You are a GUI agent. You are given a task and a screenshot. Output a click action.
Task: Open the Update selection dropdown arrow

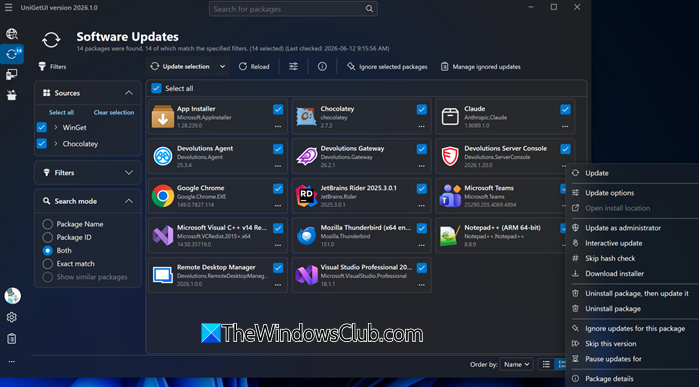pos(222,67)
